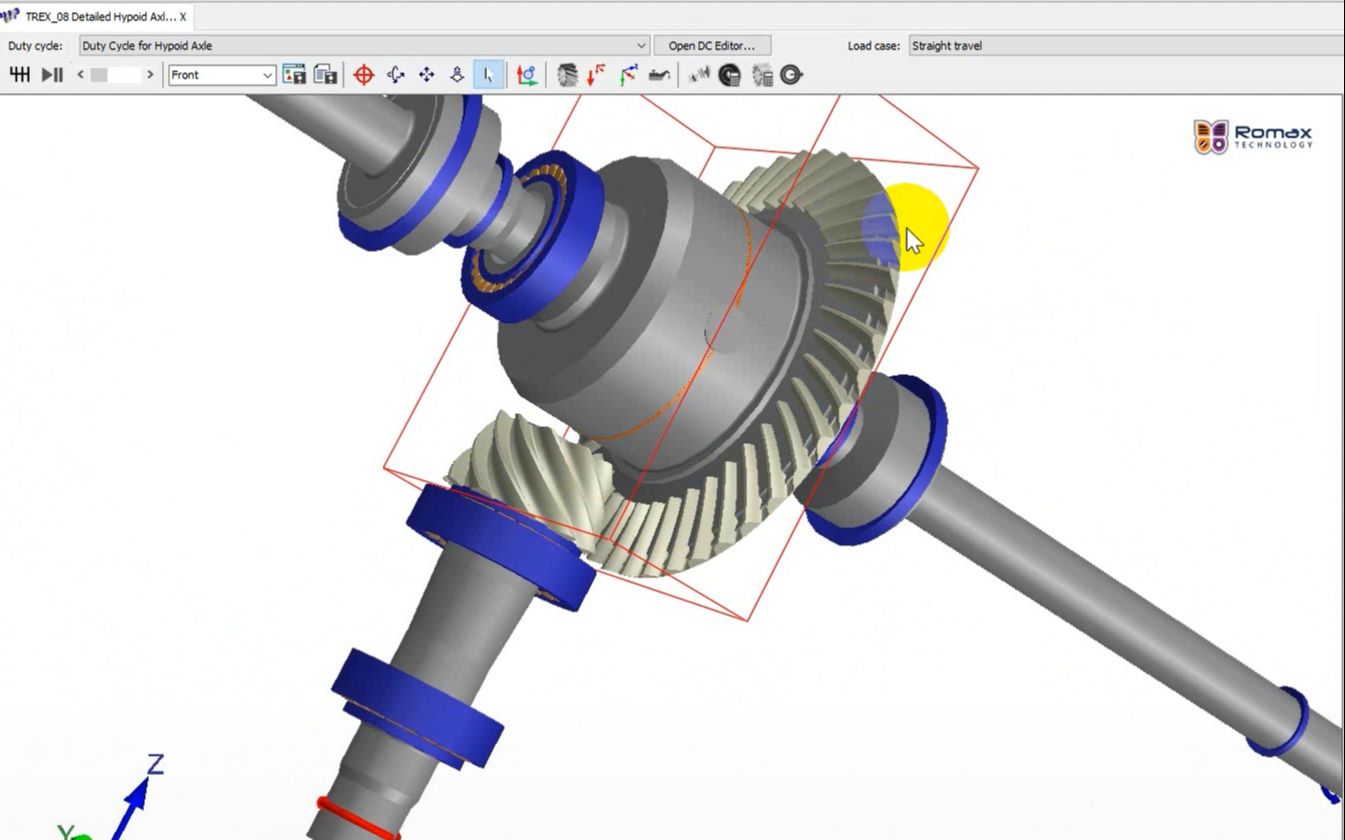This screenshot has width=1345, height=840.
Task: Click the Open DC Editor button
Action: [713, 45]
